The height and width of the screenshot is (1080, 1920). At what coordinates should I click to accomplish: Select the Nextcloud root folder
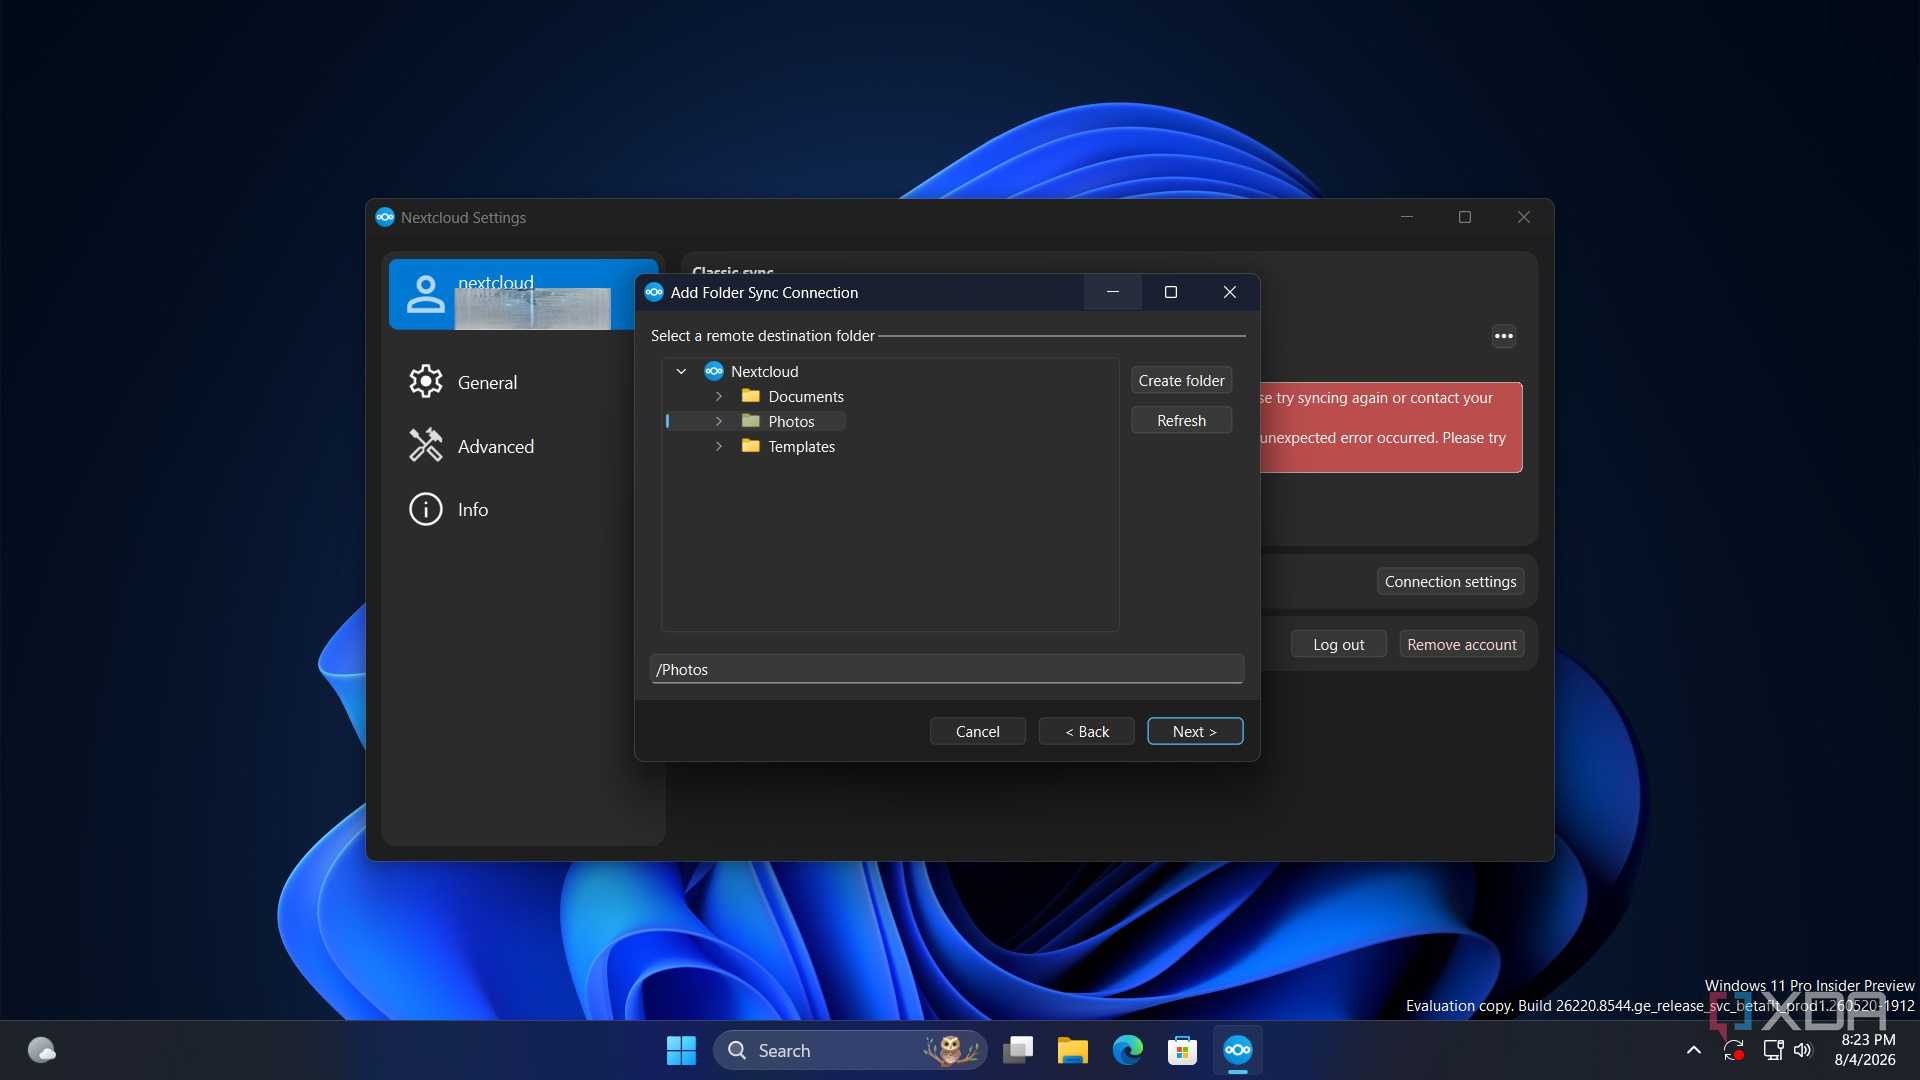coord(751,371)
